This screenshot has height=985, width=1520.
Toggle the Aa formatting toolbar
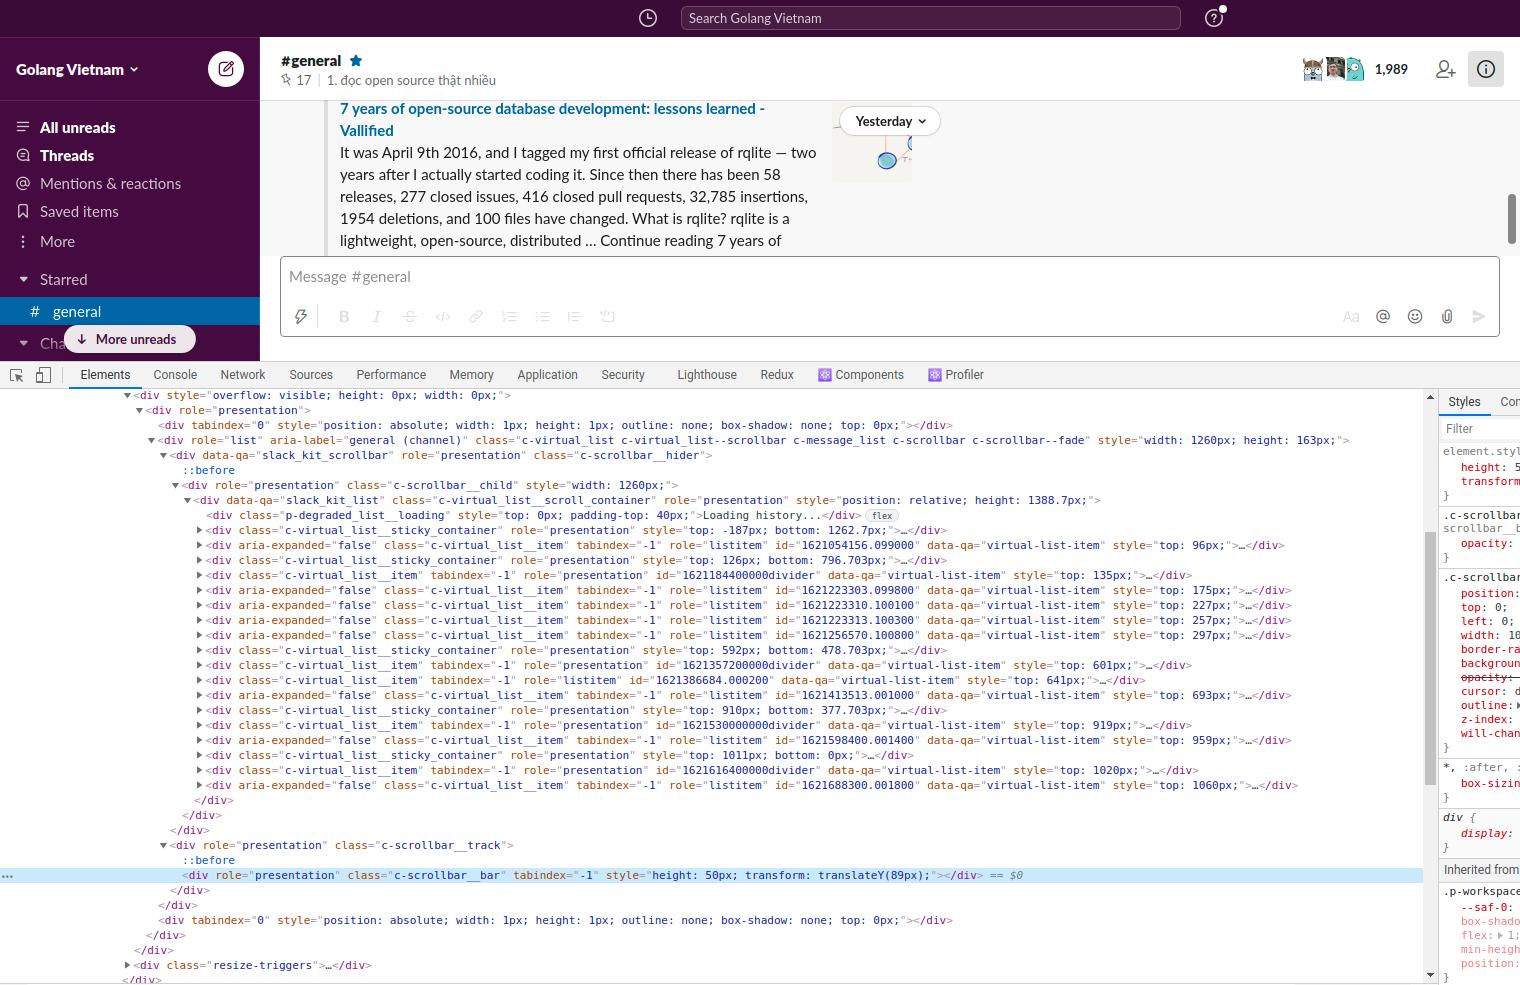(x=1351, y=316)
